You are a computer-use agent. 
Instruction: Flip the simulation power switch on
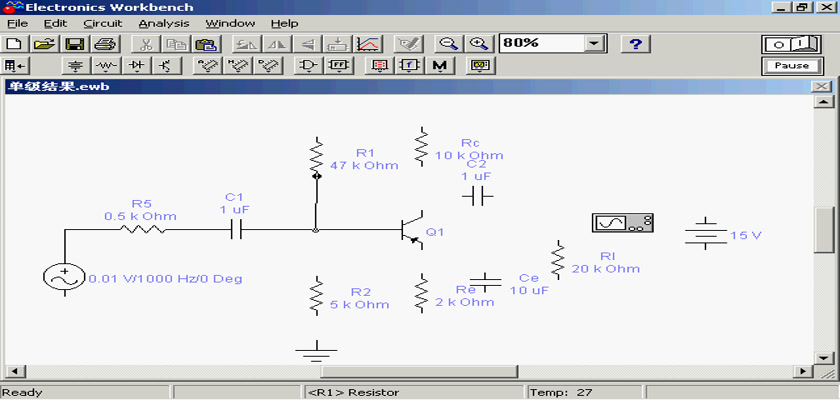coord(791,44)
